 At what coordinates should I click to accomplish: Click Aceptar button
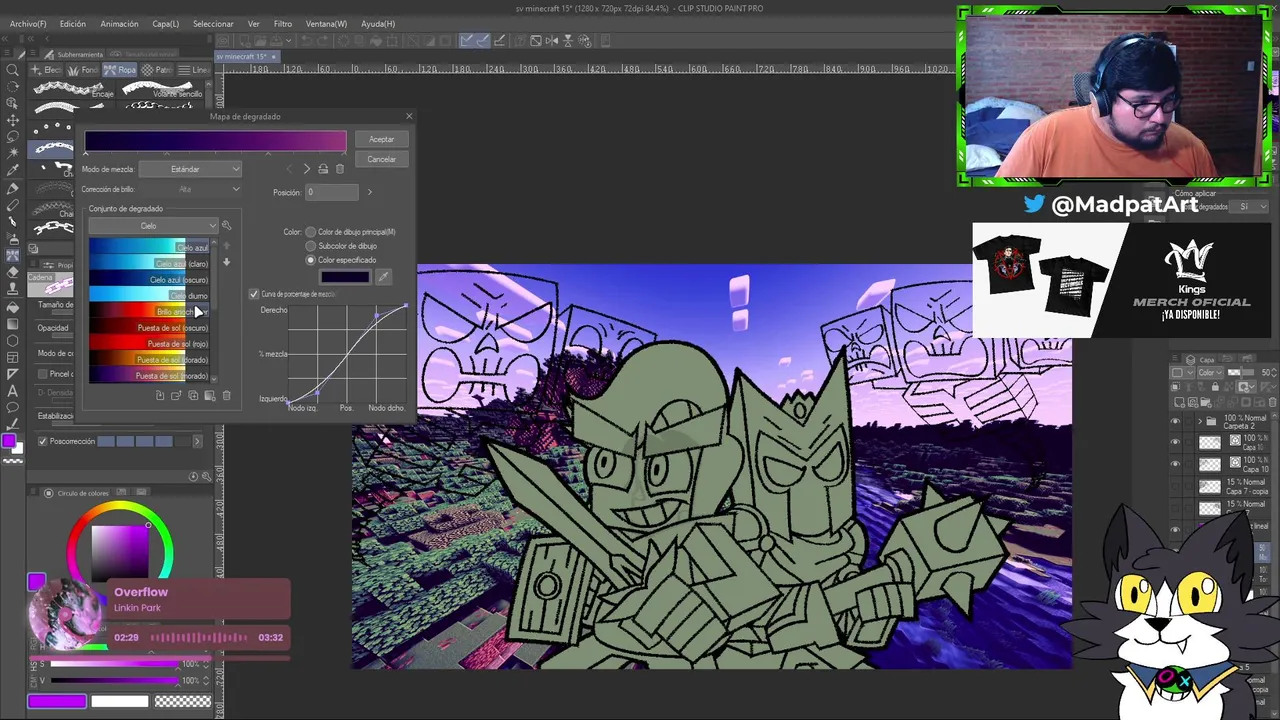tap(381, 140)
